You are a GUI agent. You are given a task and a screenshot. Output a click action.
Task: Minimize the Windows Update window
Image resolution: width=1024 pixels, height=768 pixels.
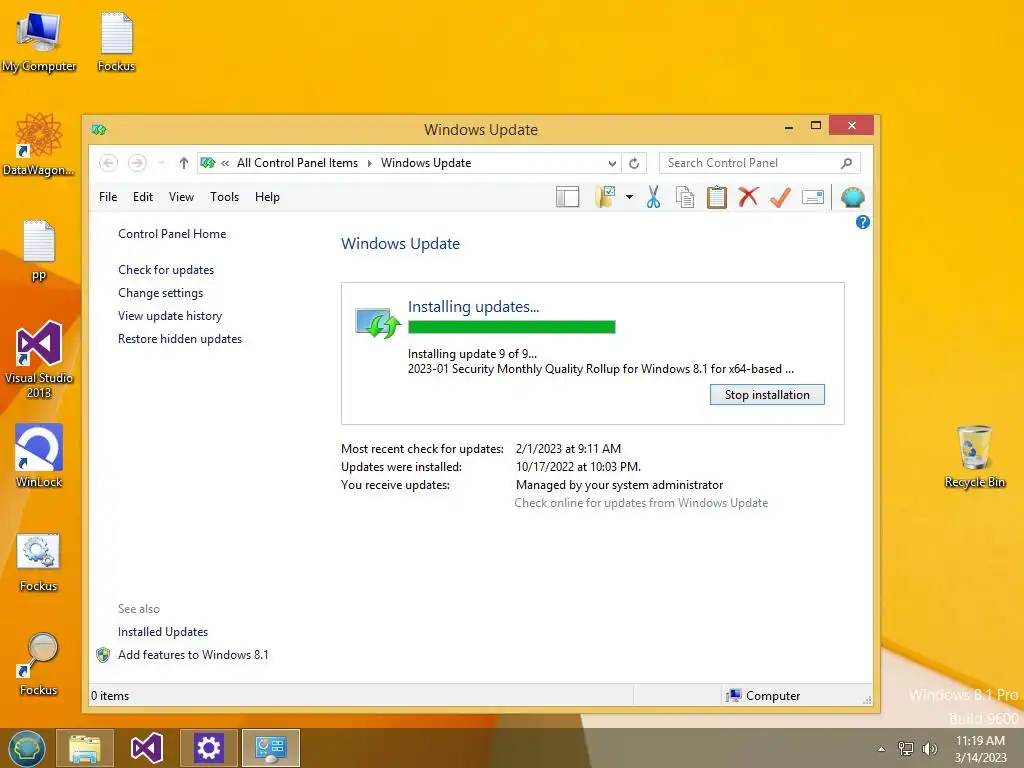click(x=789, y=126)
